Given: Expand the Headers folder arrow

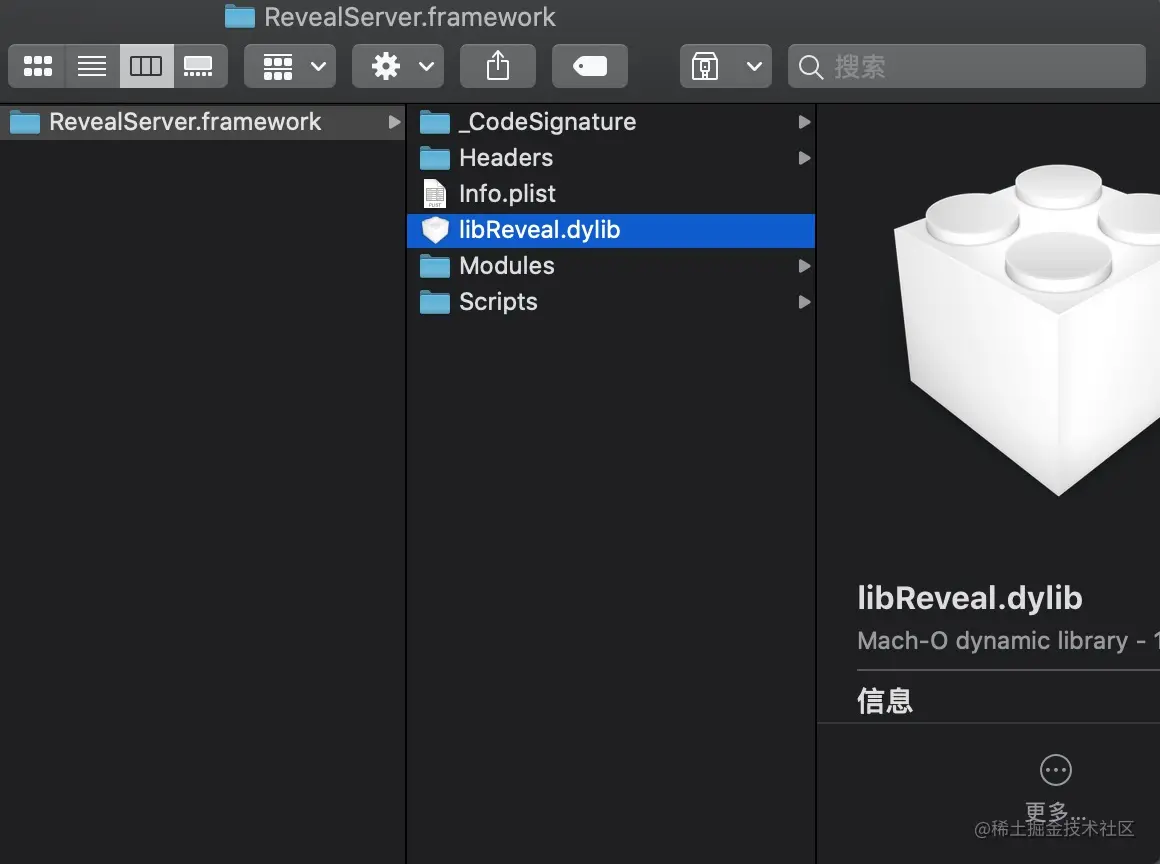Looking at the screenshot, I should tap(804, 158).
